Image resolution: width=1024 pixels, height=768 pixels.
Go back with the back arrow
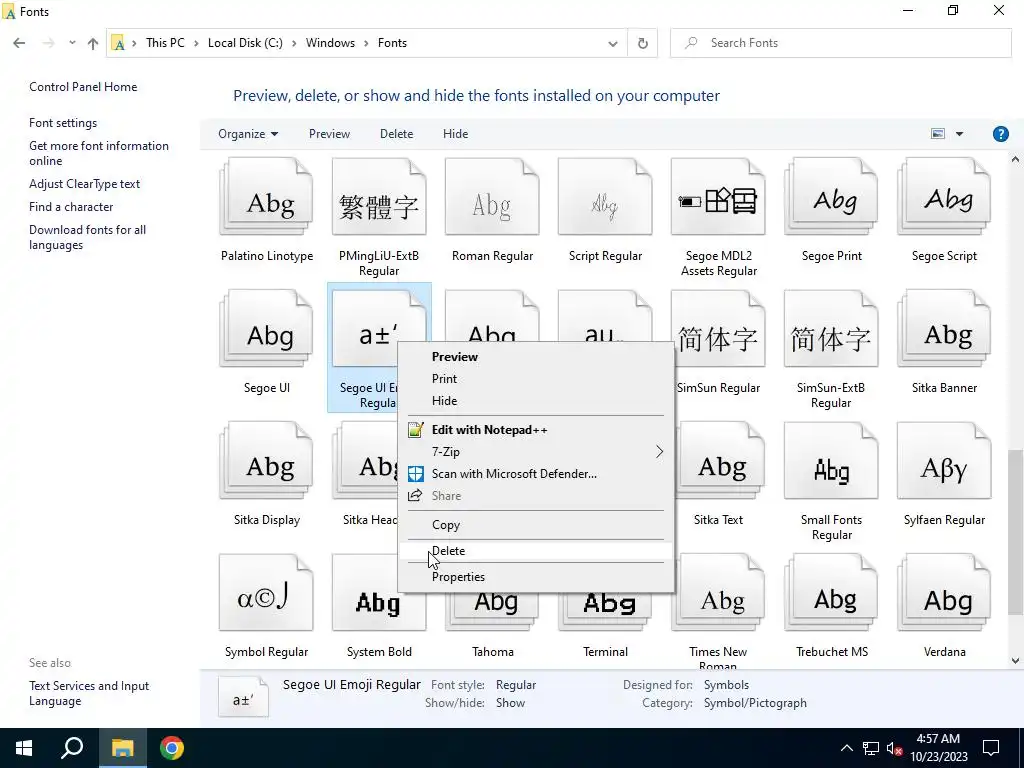[19, 43]
